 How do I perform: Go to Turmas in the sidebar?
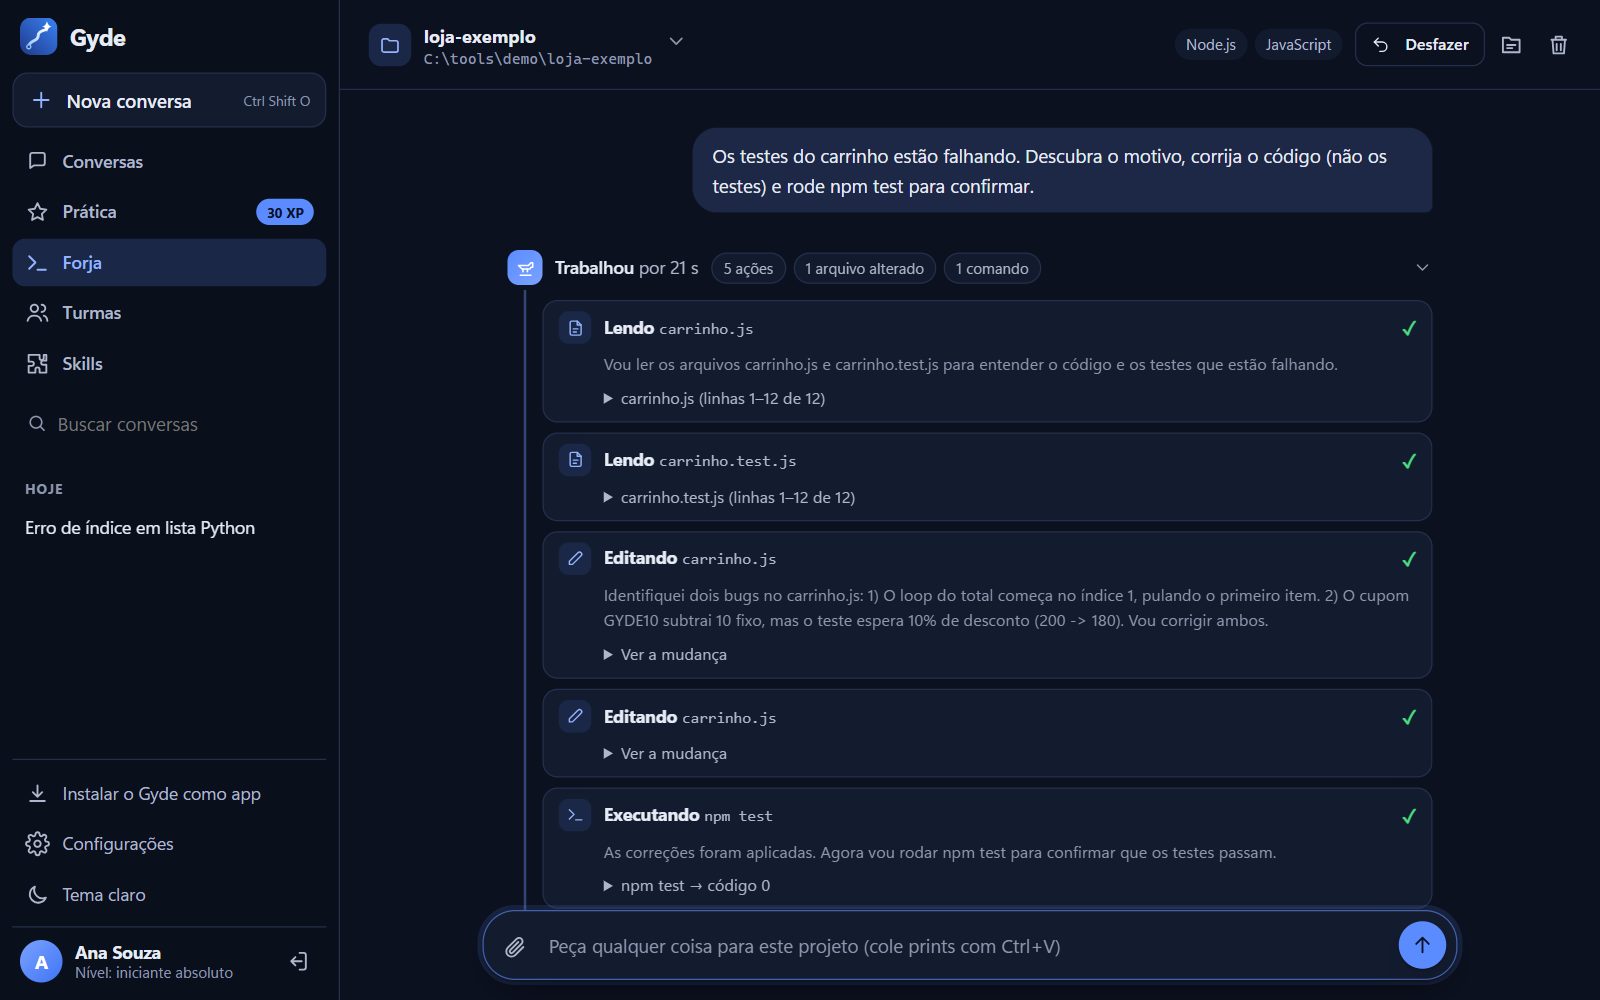(x=169, y=313)
